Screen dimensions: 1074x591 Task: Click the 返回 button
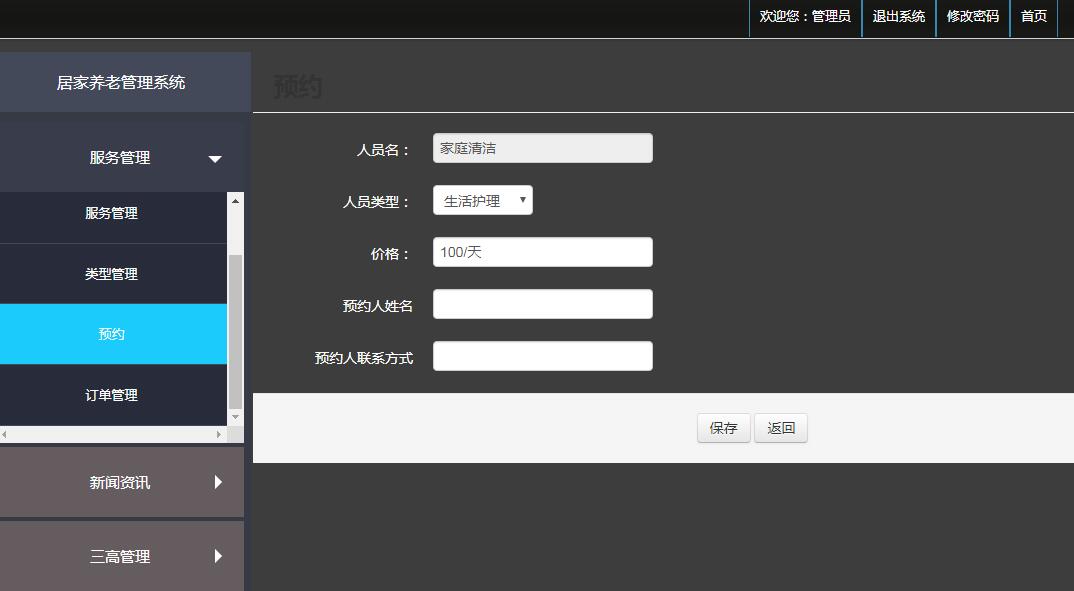[x=781, y=428]
